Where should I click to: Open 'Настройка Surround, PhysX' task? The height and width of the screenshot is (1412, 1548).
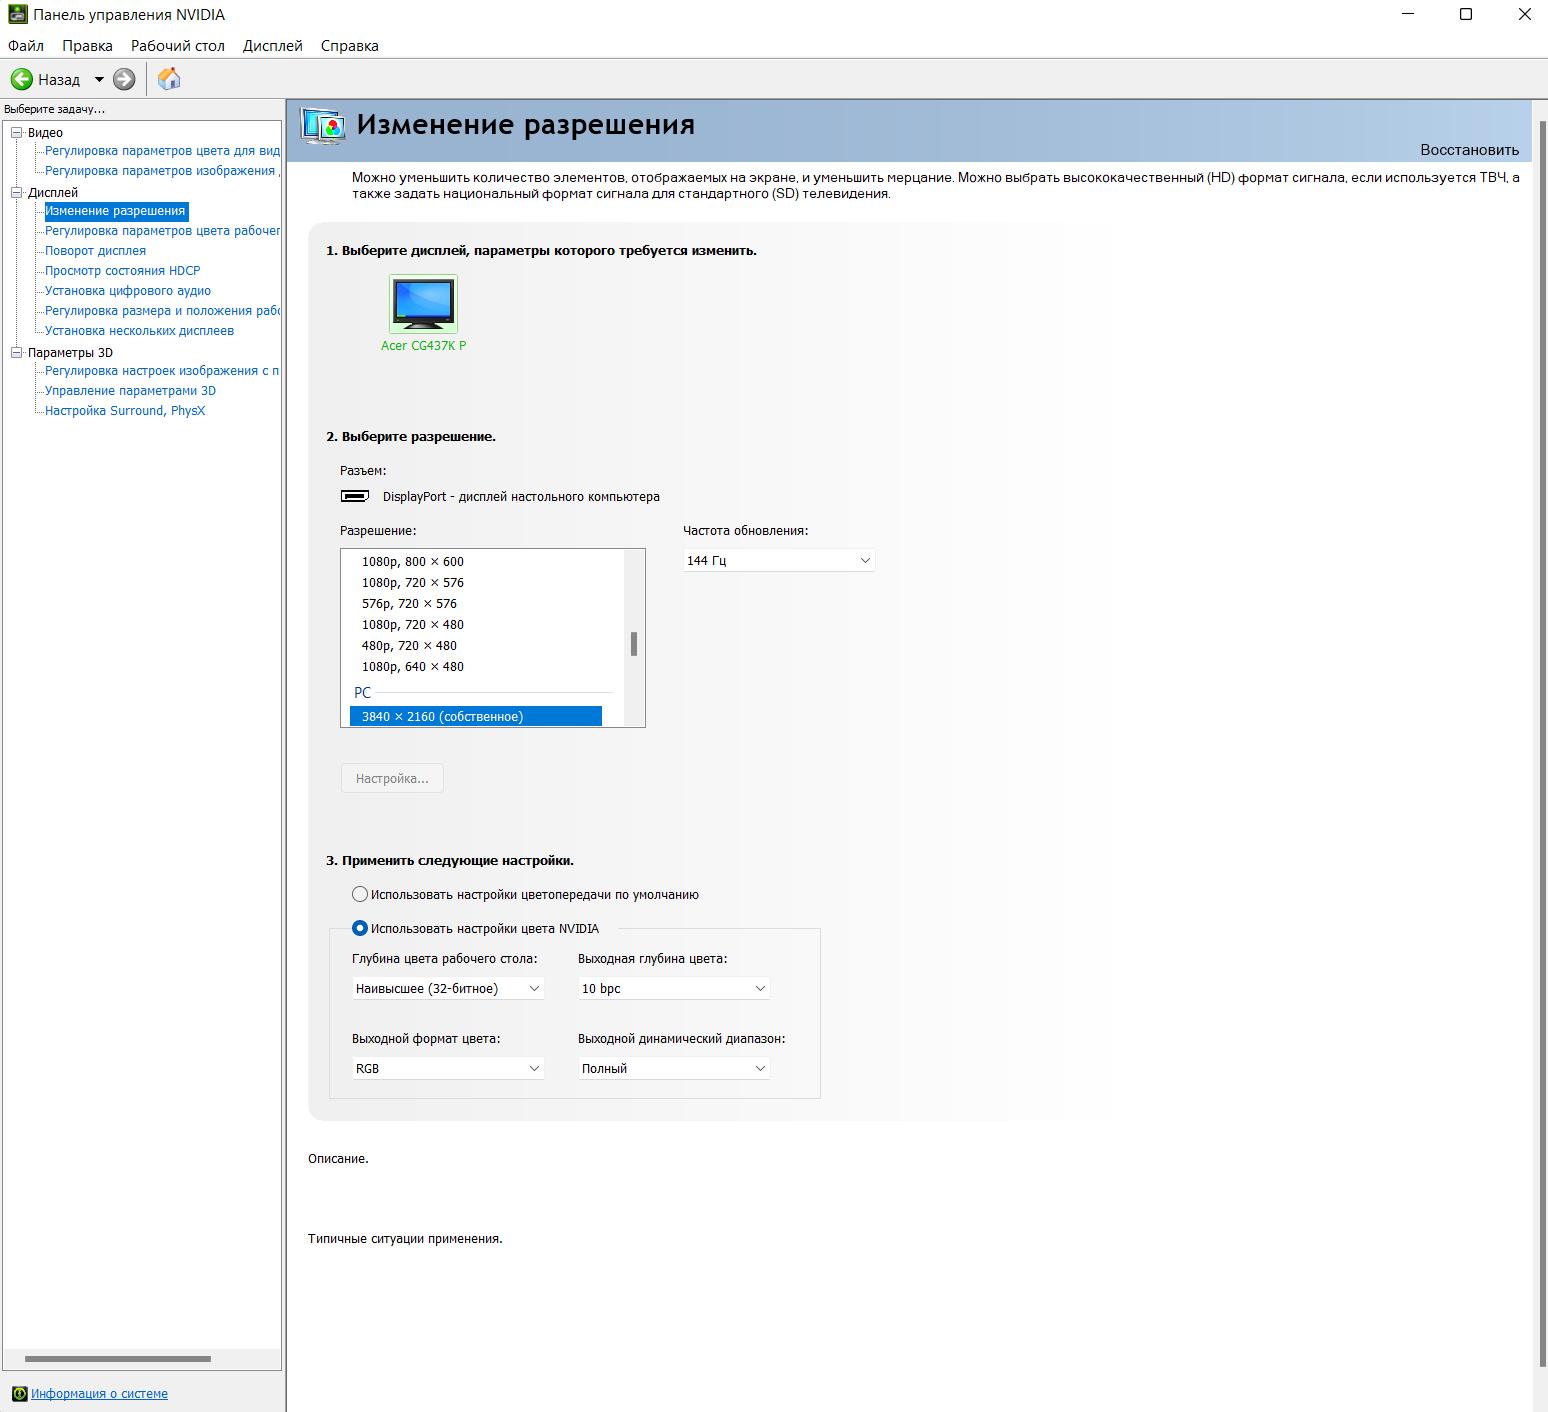[125, 410]
